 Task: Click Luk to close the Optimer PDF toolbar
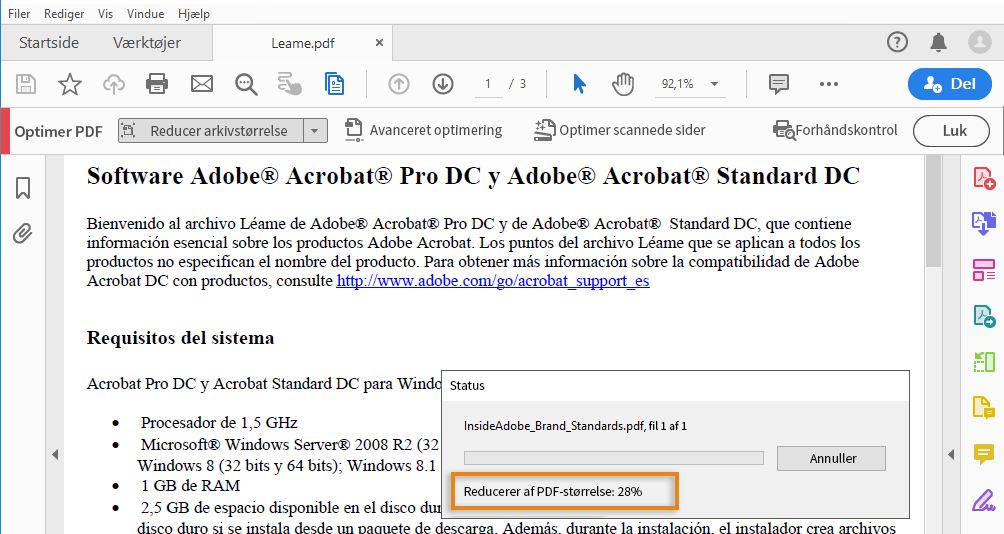pos(951,131)
